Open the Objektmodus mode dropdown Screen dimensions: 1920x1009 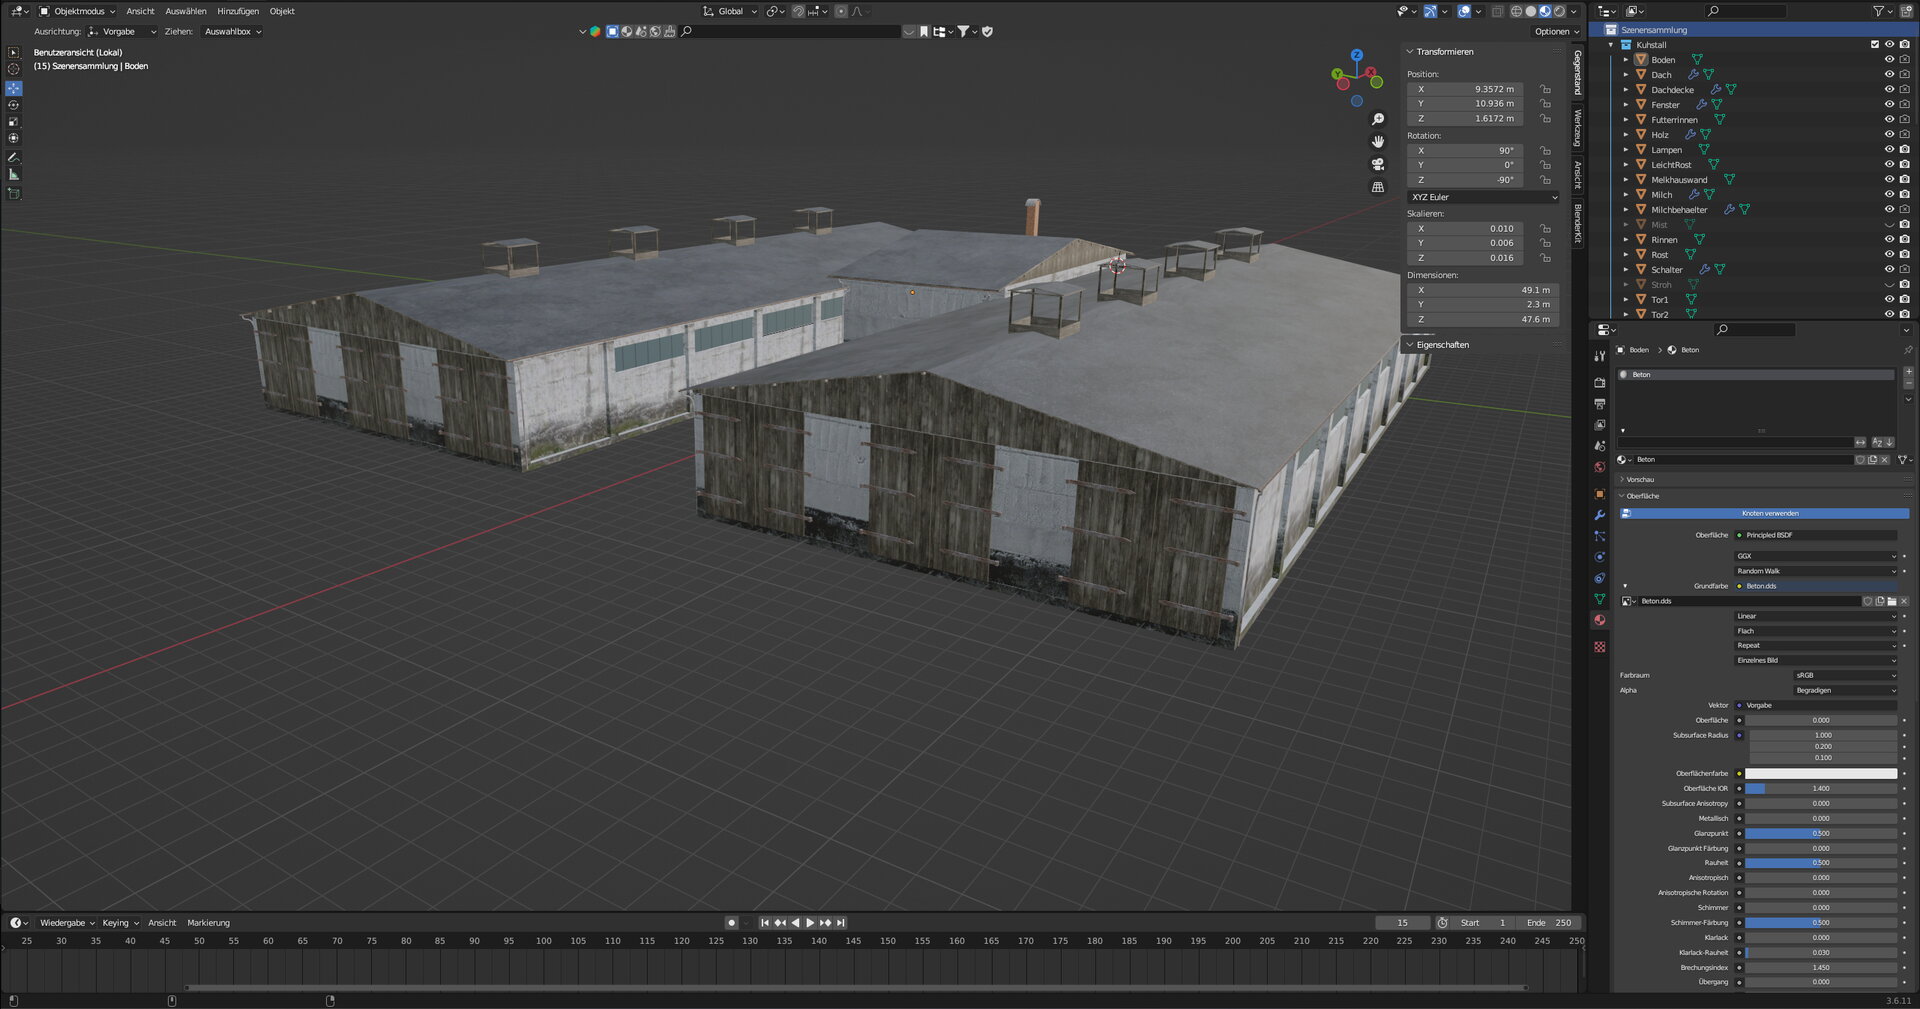coord(78,11)
